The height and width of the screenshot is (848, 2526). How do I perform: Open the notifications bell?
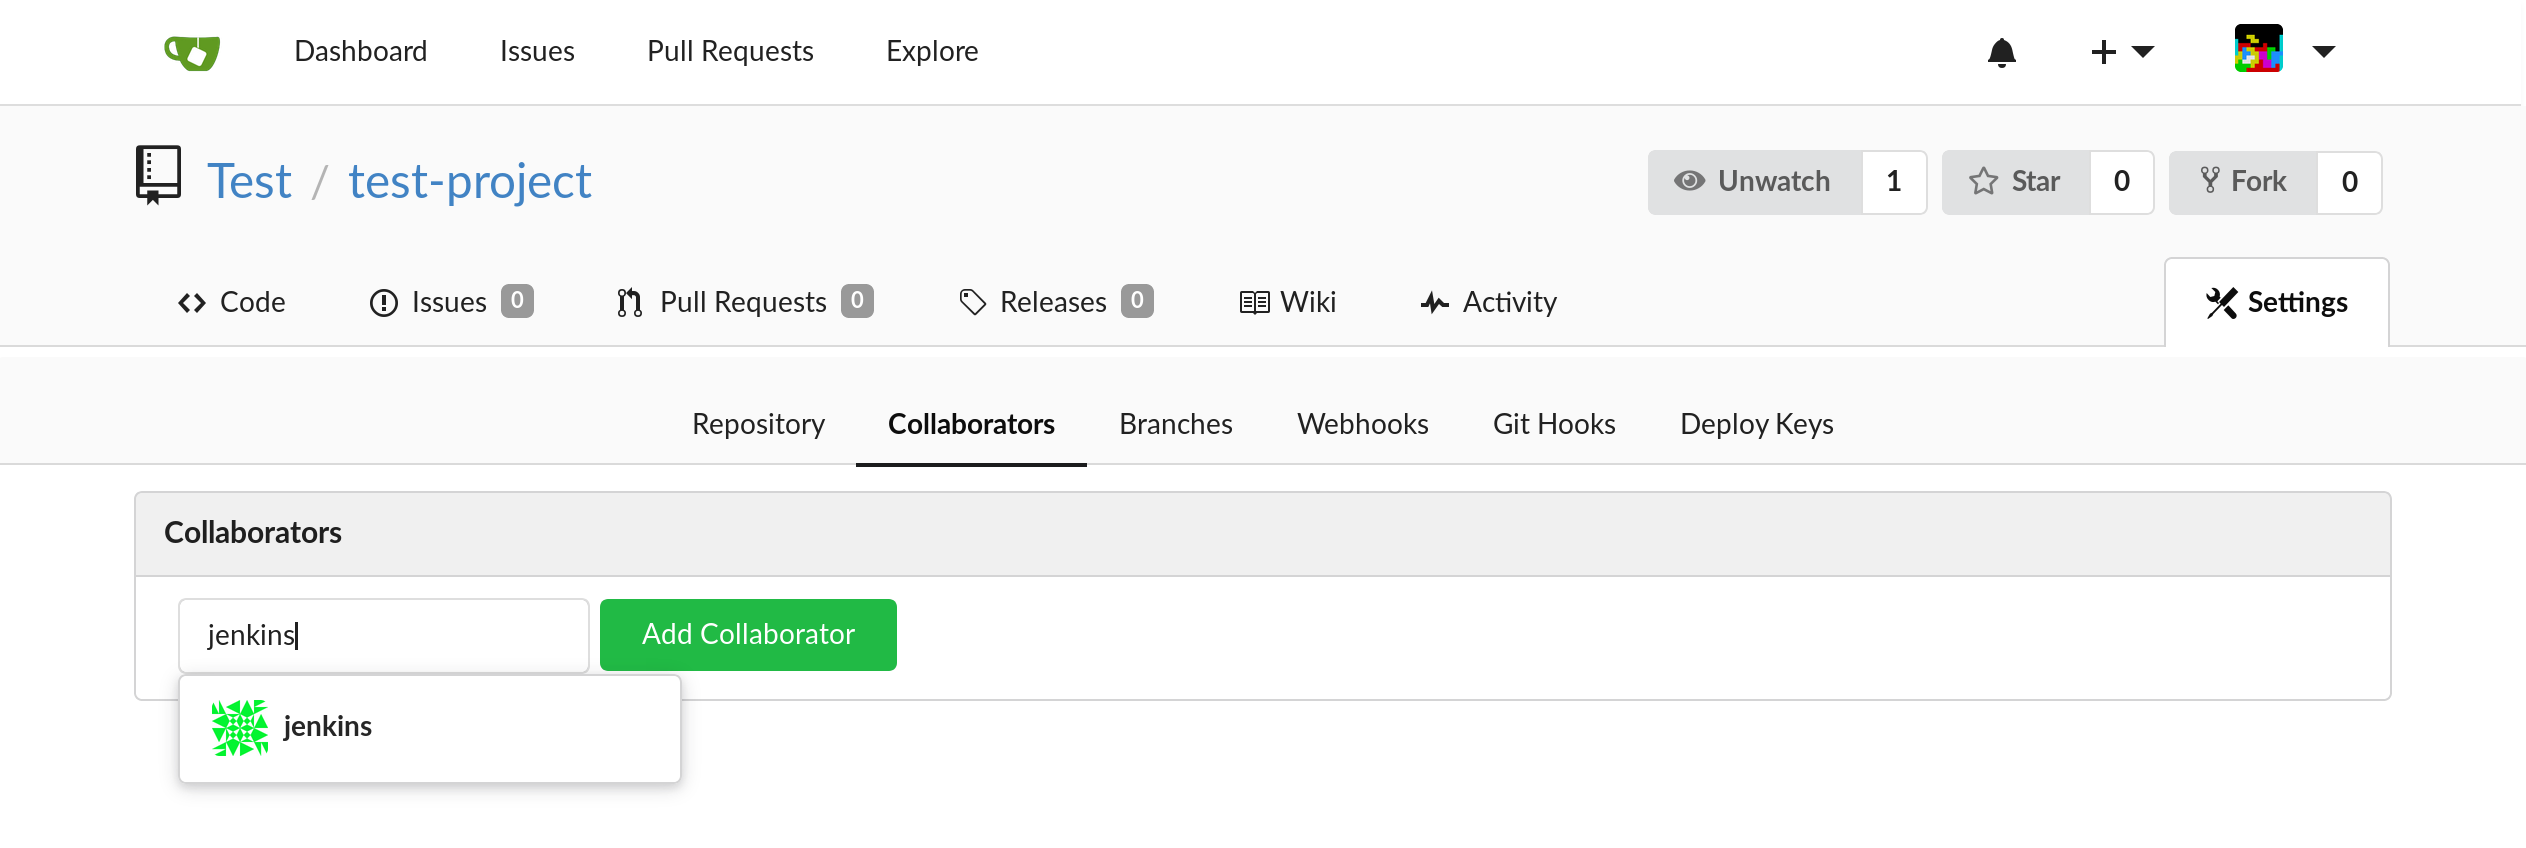2001,52
